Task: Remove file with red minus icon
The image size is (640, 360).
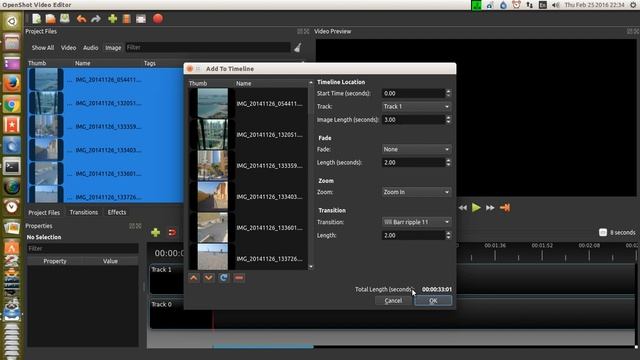Action: pos(239,278)
